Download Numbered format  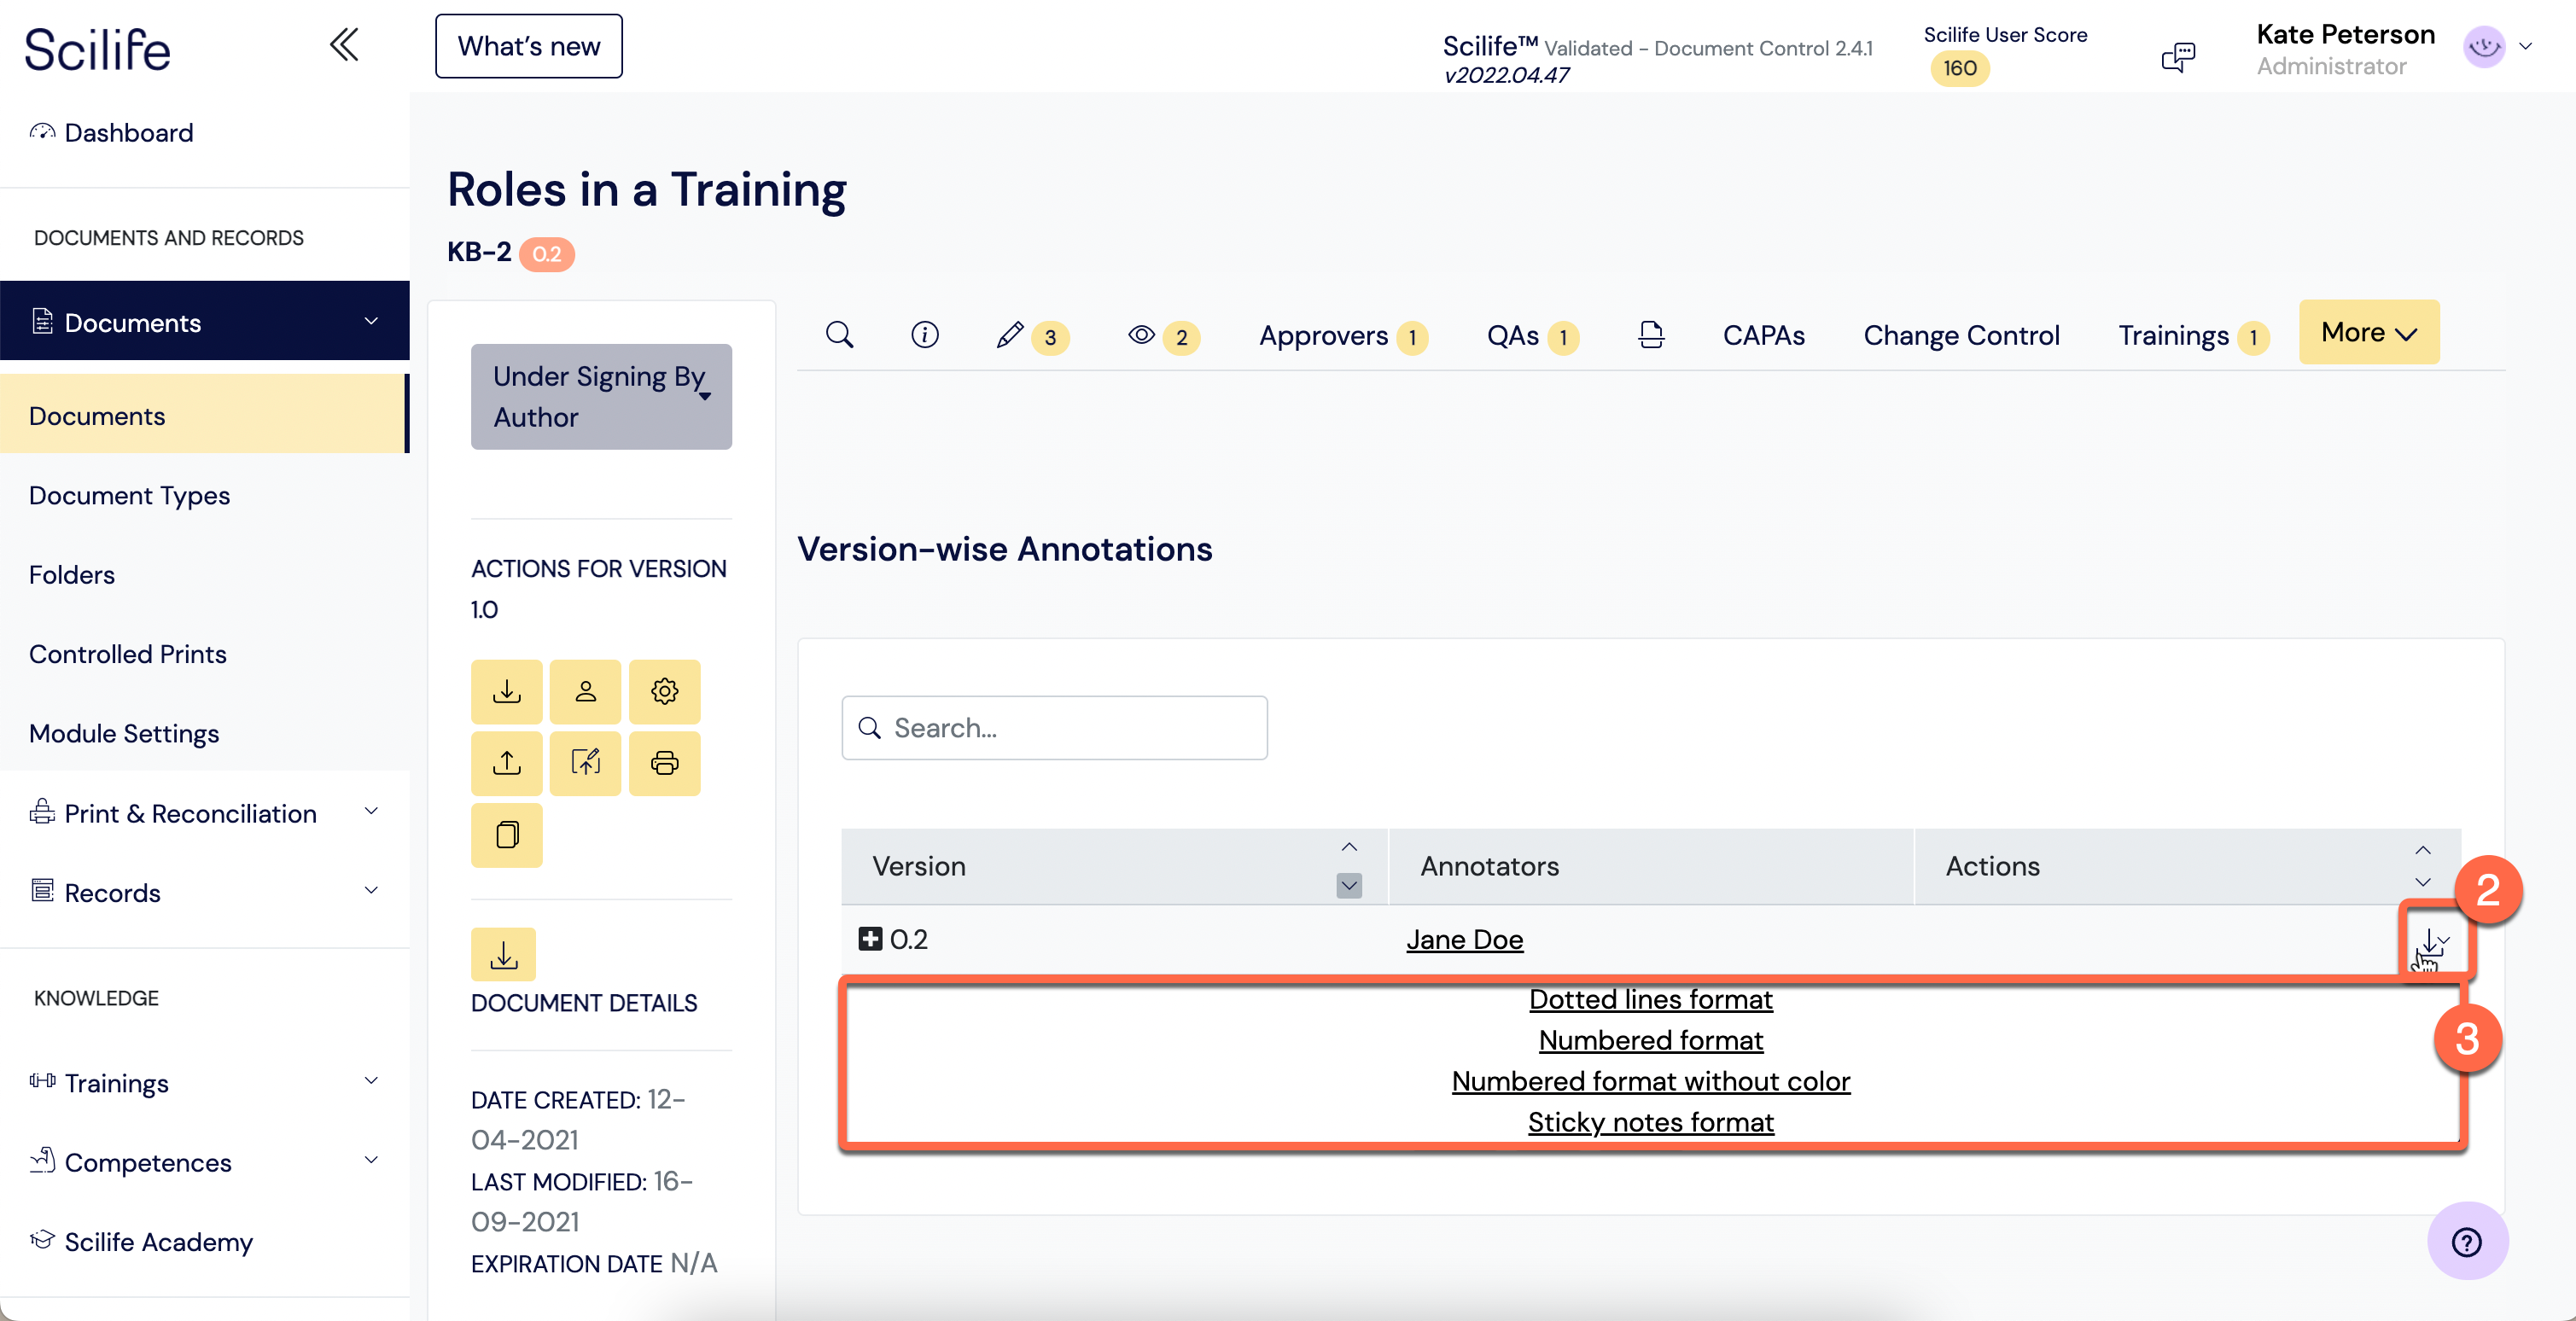point(1650,1040)
